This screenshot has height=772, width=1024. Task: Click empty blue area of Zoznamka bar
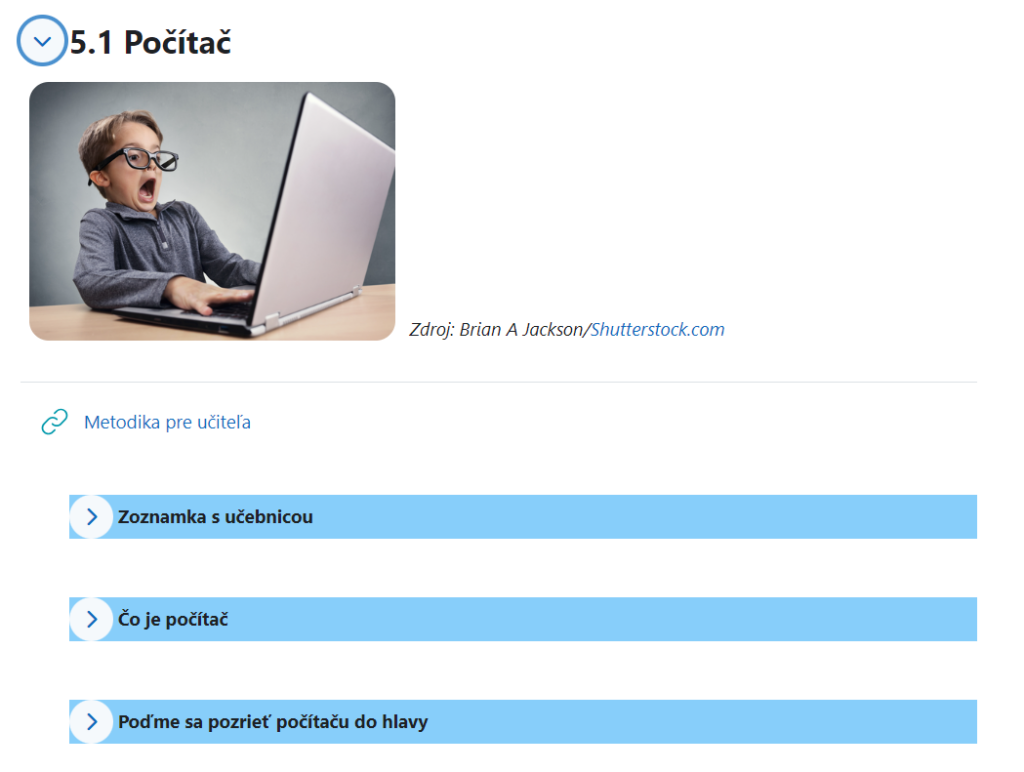coord(645,517)
